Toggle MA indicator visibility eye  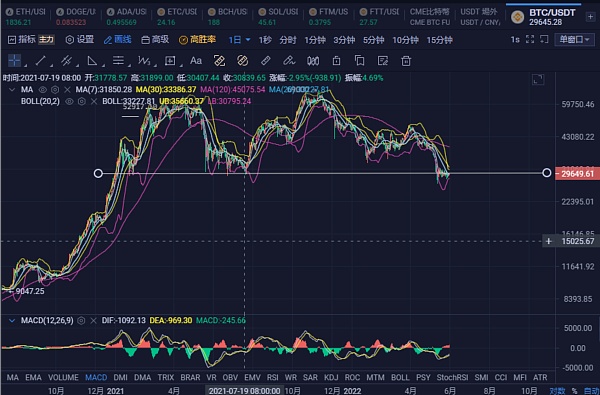[x=43, y=90]
